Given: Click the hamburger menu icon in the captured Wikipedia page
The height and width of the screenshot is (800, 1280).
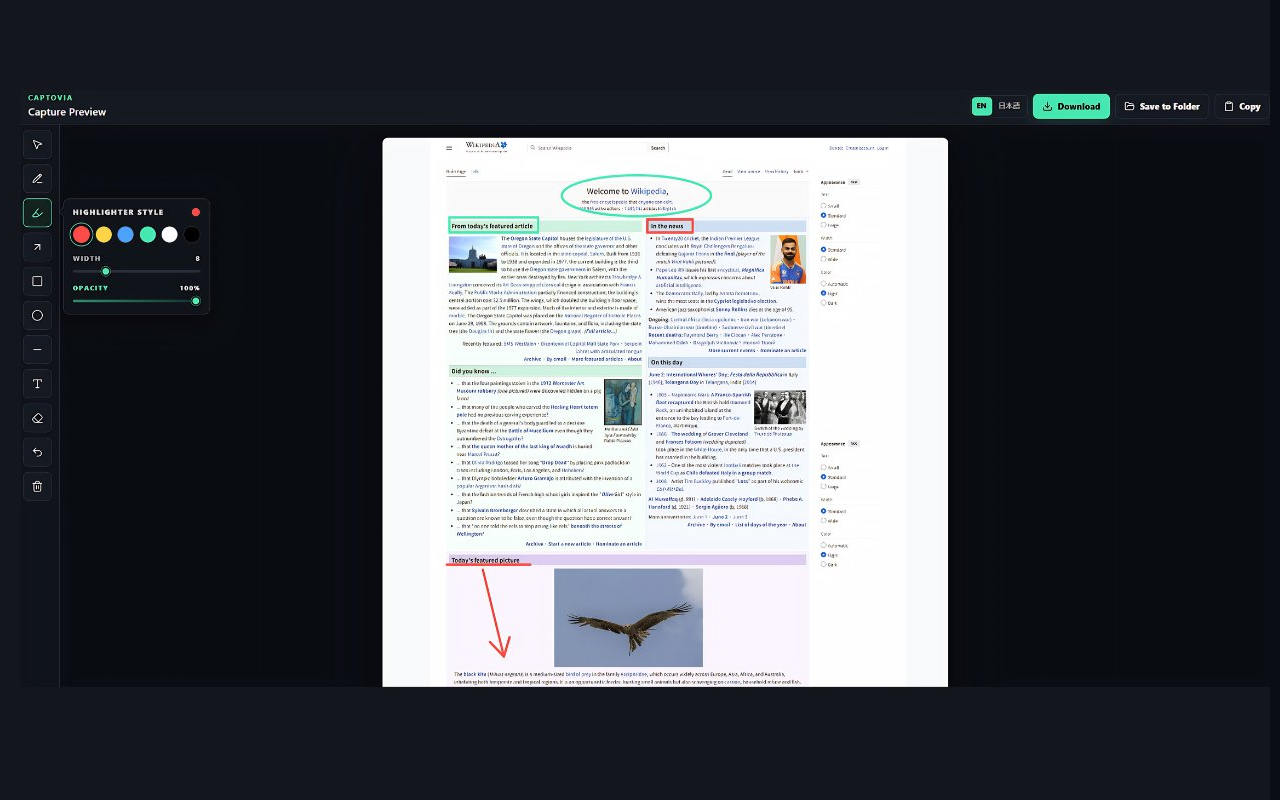Looking at the screenshot, I should coord(449,148).
